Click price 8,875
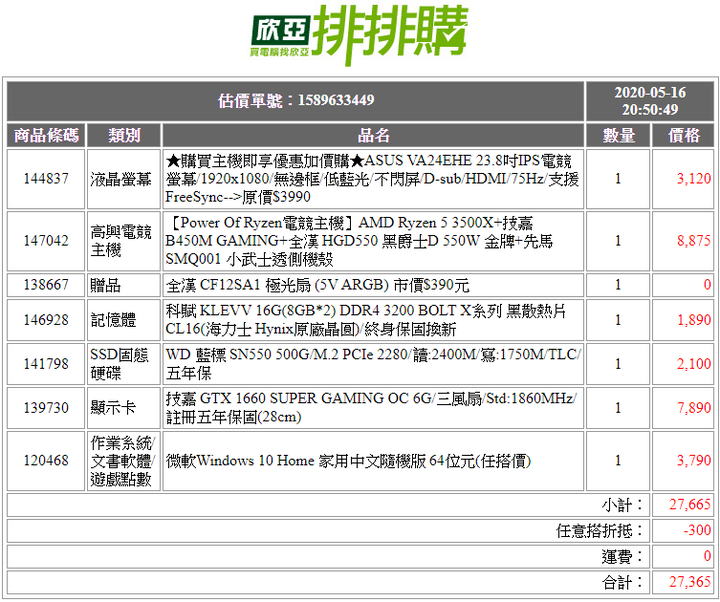This screenshot has width=720, height=602. coord(694,241)
